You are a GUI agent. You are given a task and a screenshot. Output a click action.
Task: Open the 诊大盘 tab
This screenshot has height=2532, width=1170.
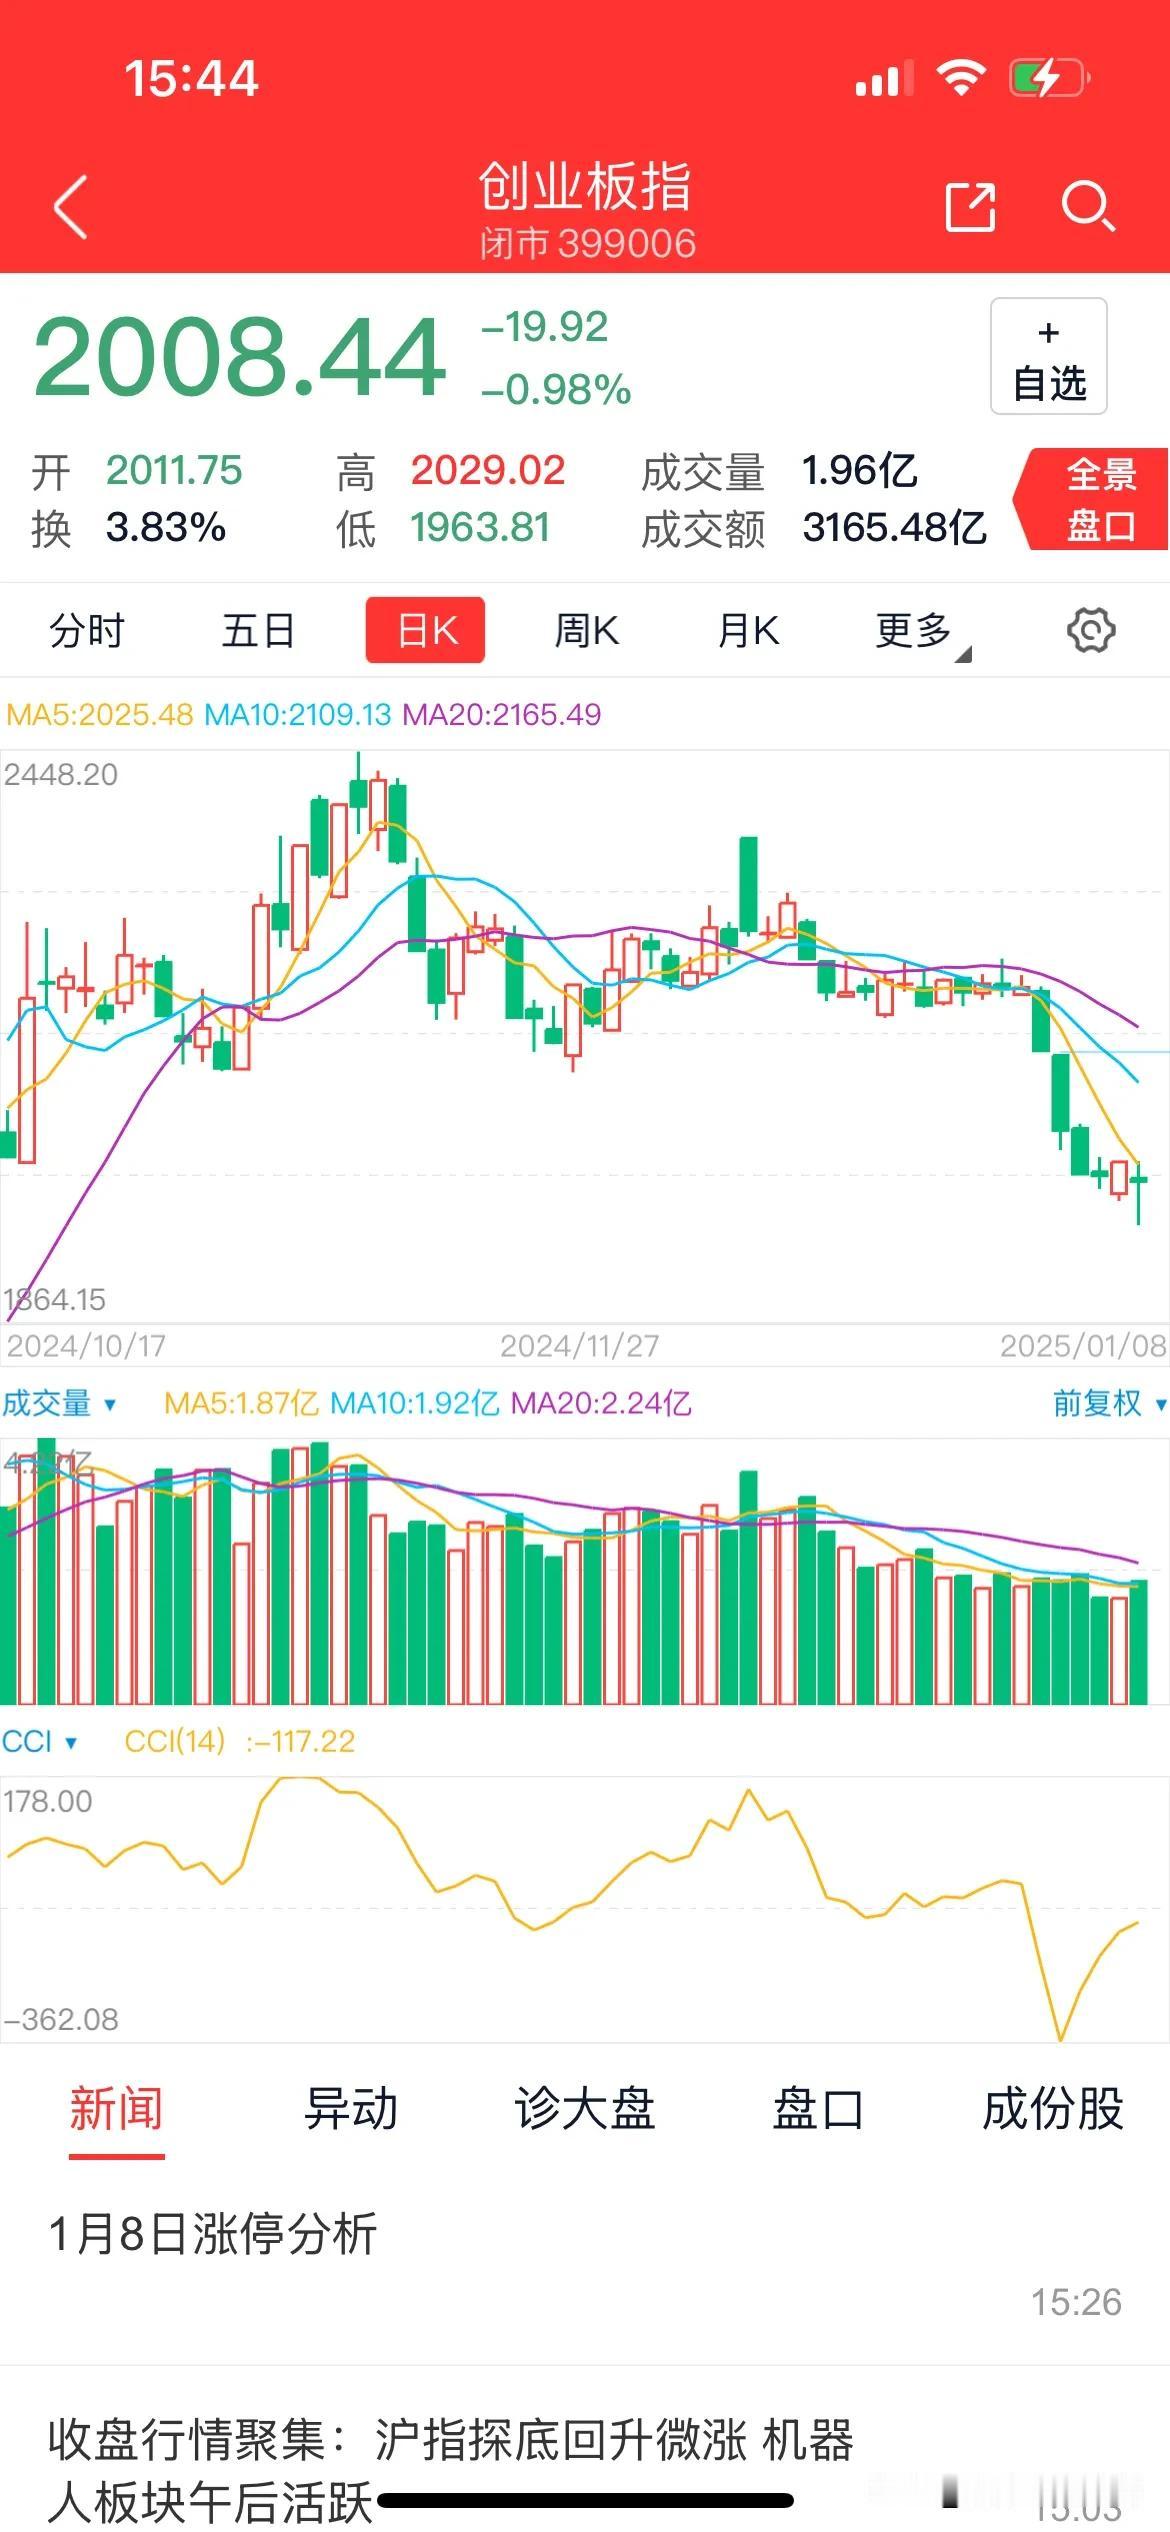pyautogui.click(x=584, y=2110)
